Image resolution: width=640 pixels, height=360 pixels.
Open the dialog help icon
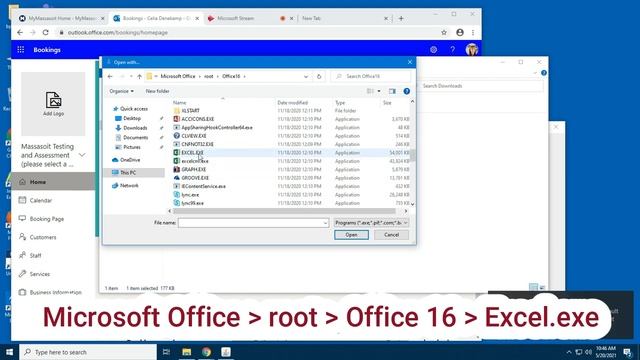coord(407,91)
